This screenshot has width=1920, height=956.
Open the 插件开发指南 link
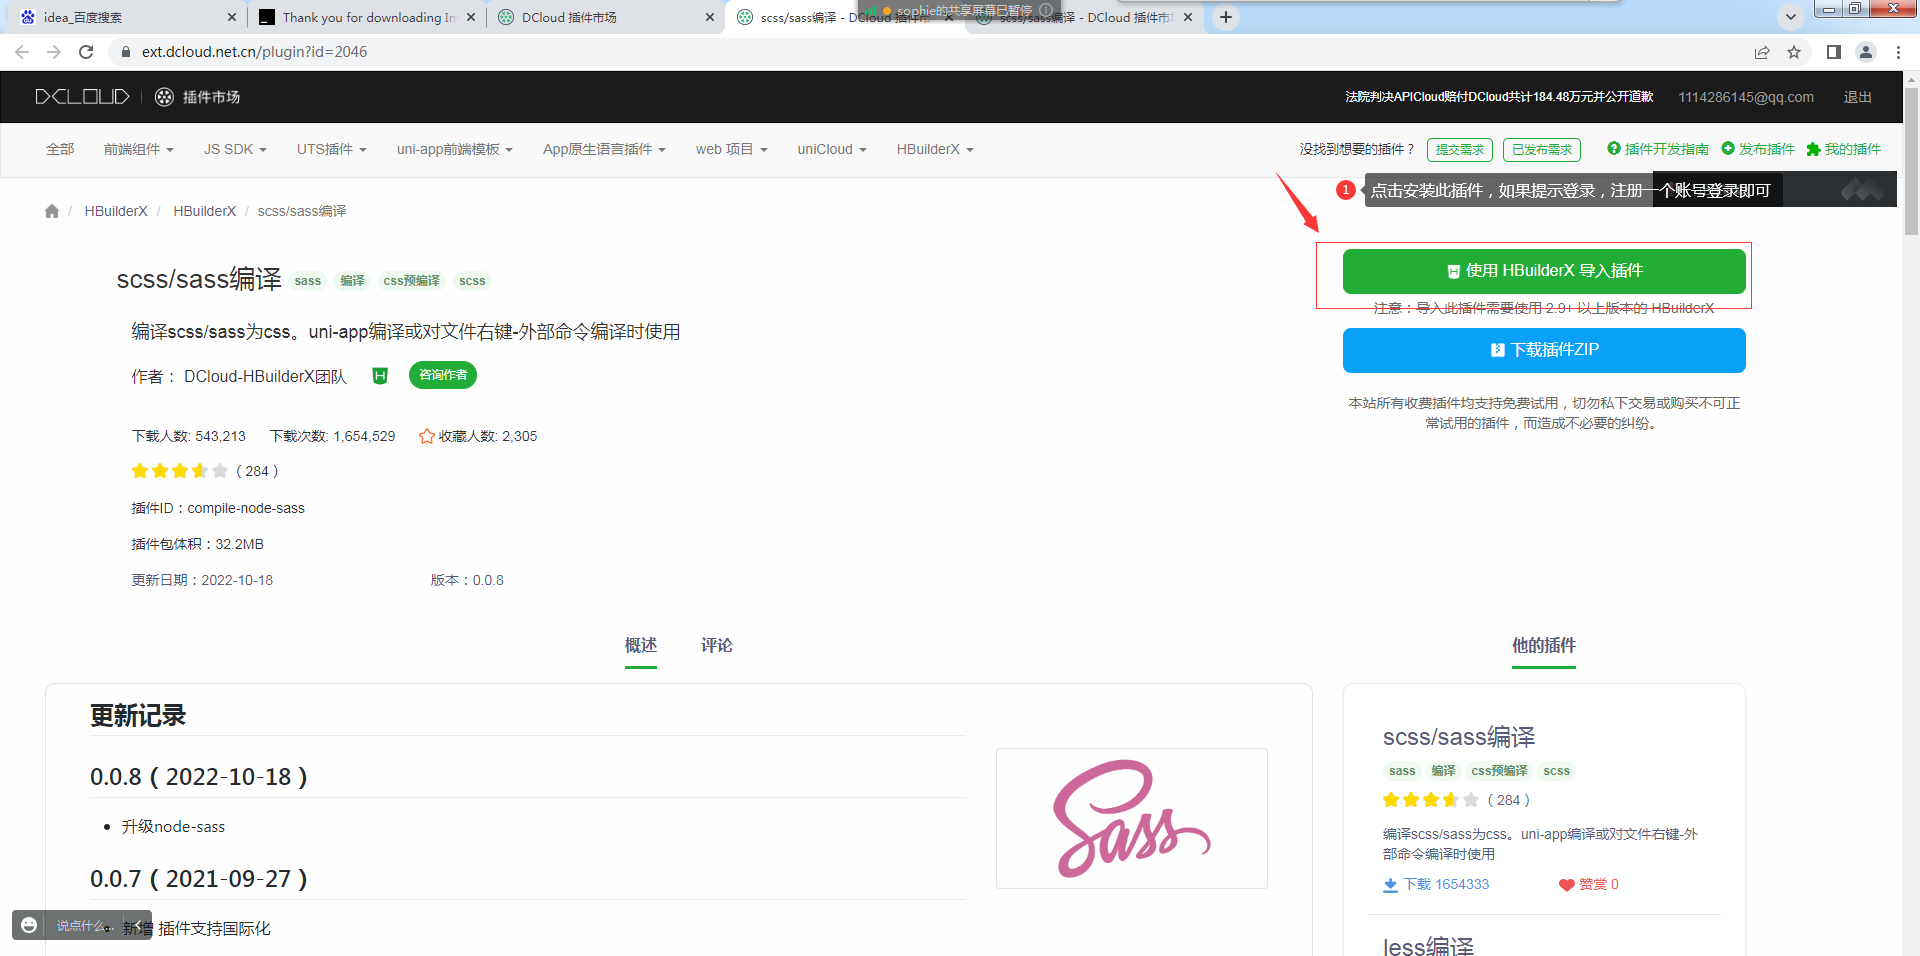(x=1658, y=149)
